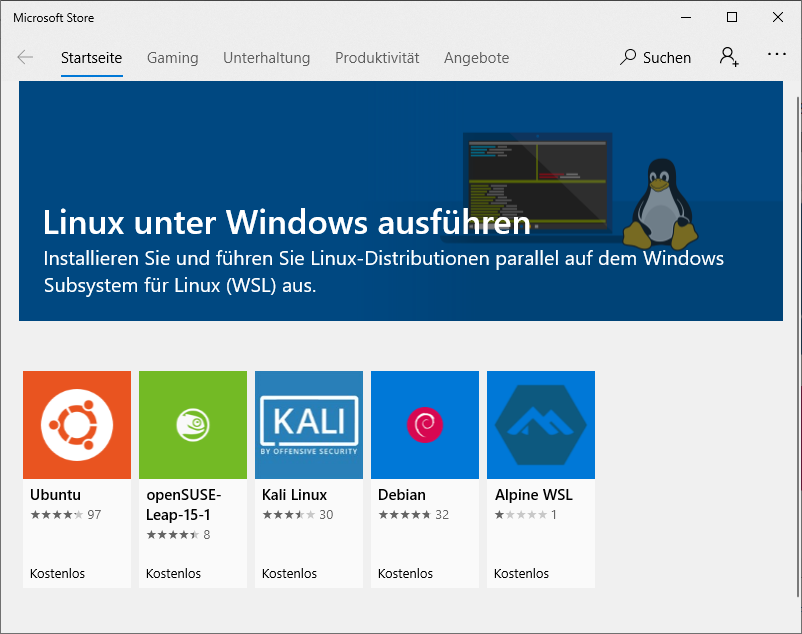Viewport: 802px width, 634px height.
Task: Click the openSUSE star rating with 8
Action: point(178,534)
